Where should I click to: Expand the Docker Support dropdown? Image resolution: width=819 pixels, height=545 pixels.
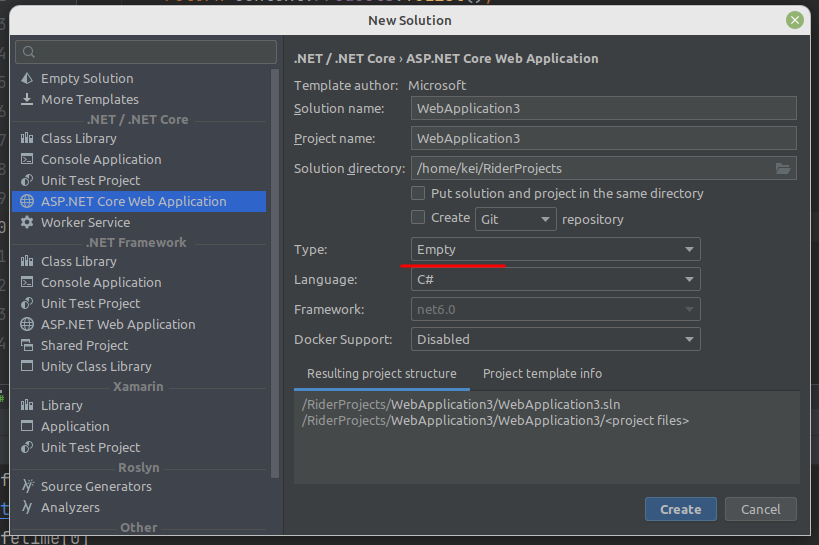tap(555, 339)
